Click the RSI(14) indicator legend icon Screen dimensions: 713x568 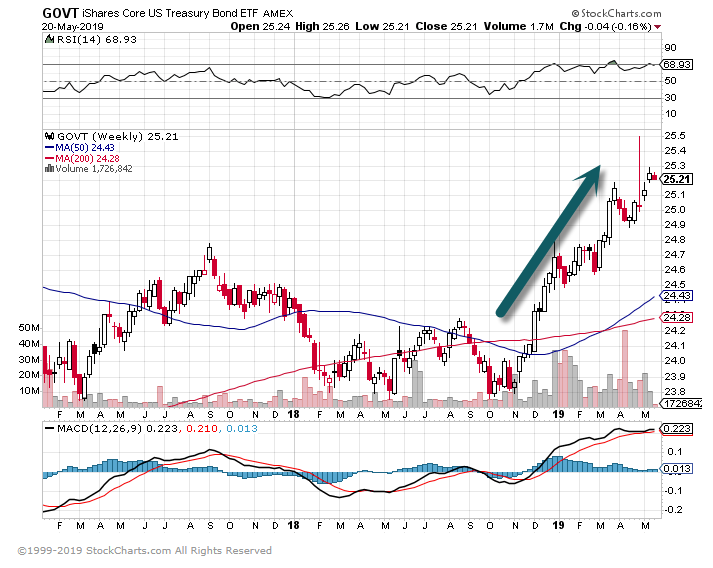point(49,40)
